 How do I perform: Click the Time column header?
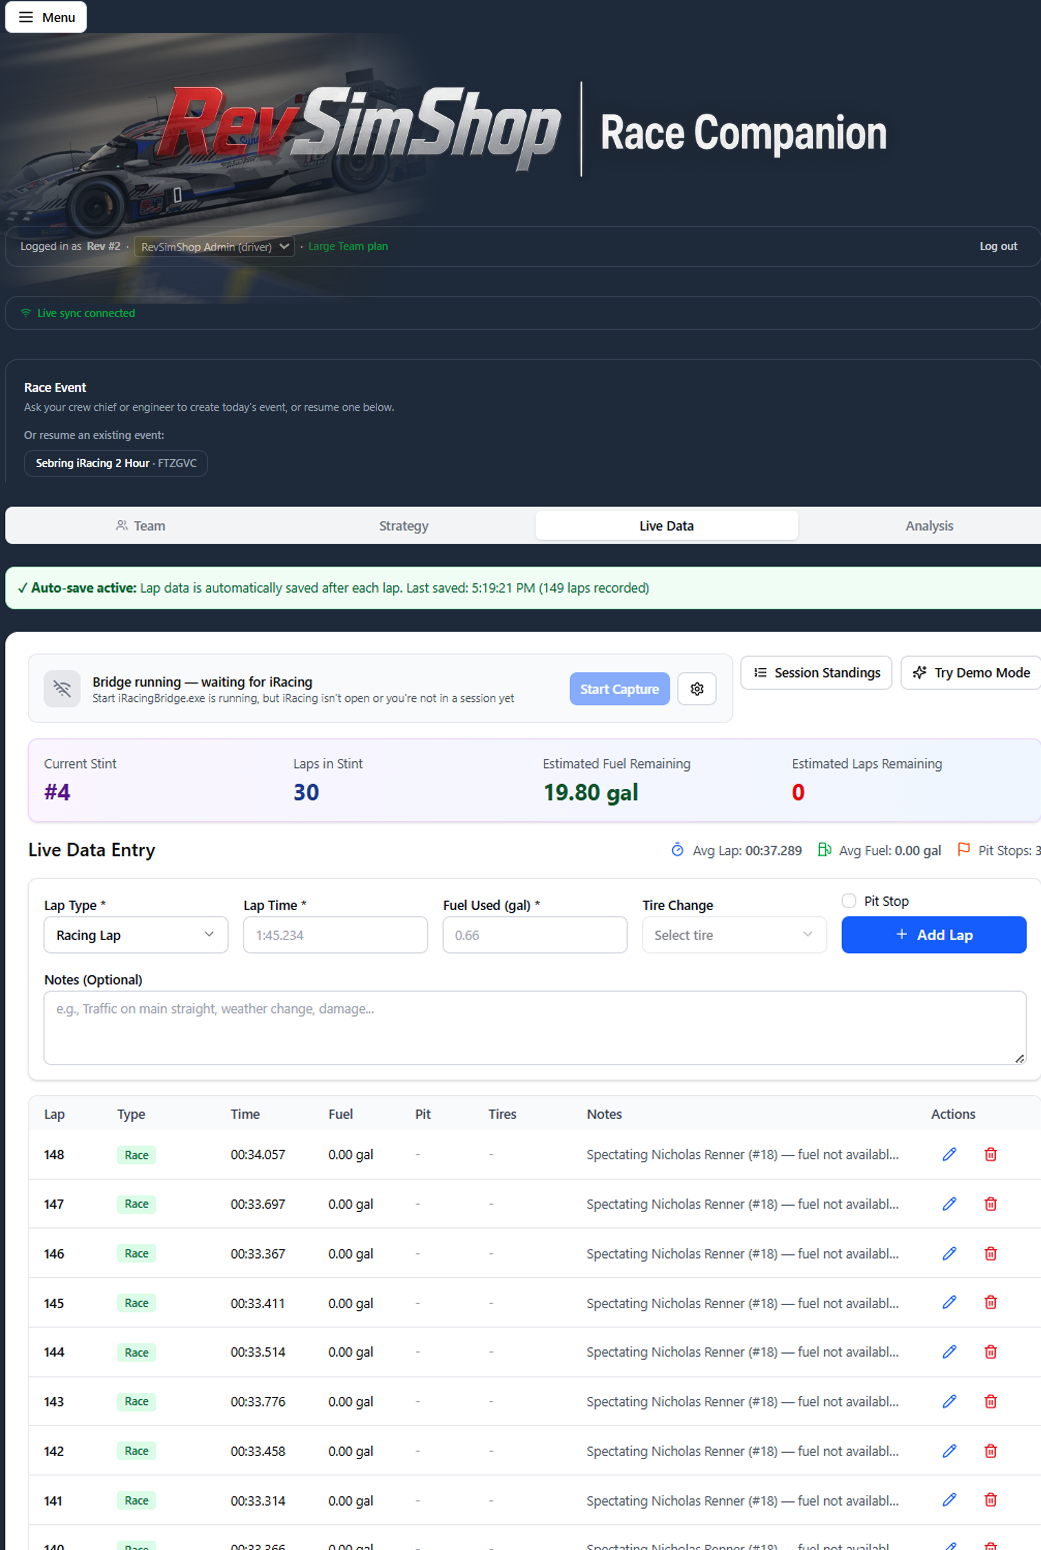pyautogui.click(x=245, y=1114)
